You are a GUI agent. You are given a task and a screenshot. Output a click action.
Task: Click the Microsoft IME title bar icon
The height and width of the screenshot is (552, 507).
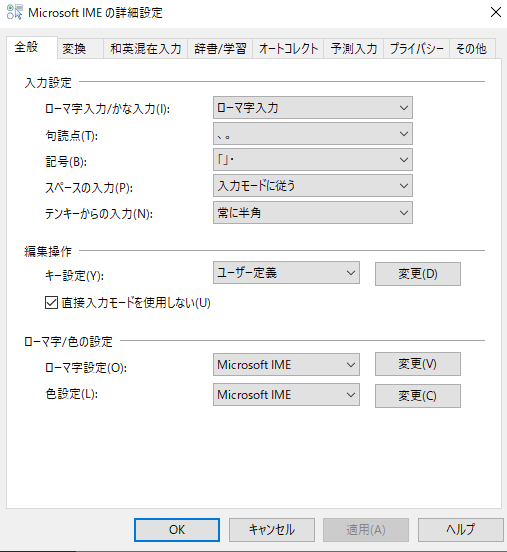pyautogui.click(x=15, y=12)
